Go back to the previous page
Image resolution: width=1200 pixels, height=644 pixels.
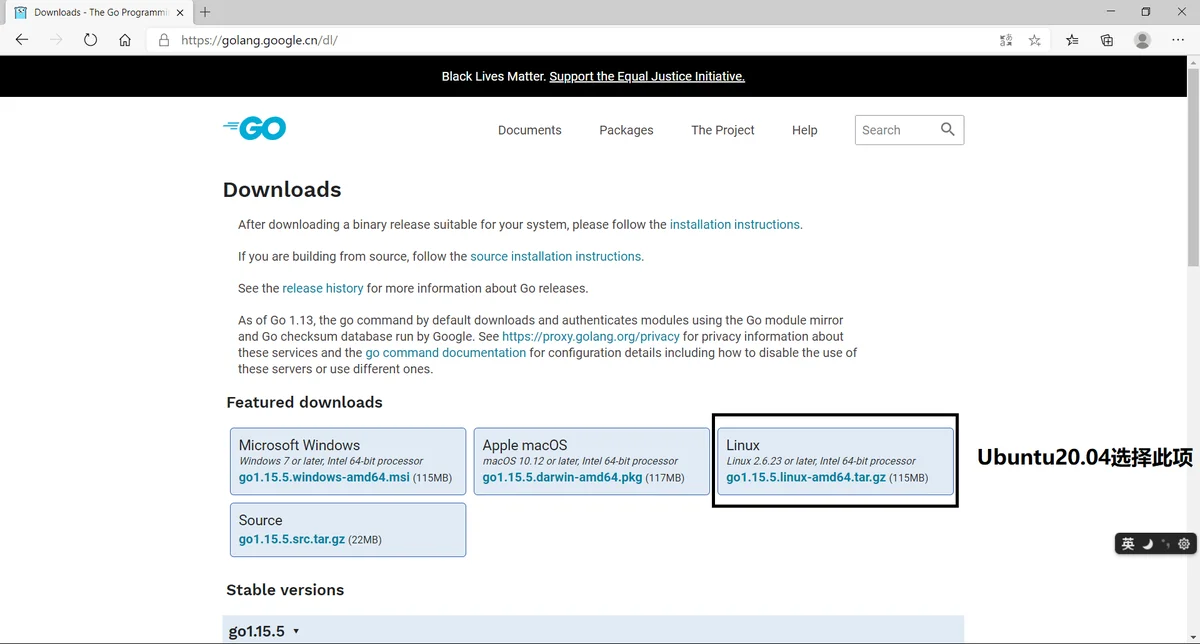point(22,40)
